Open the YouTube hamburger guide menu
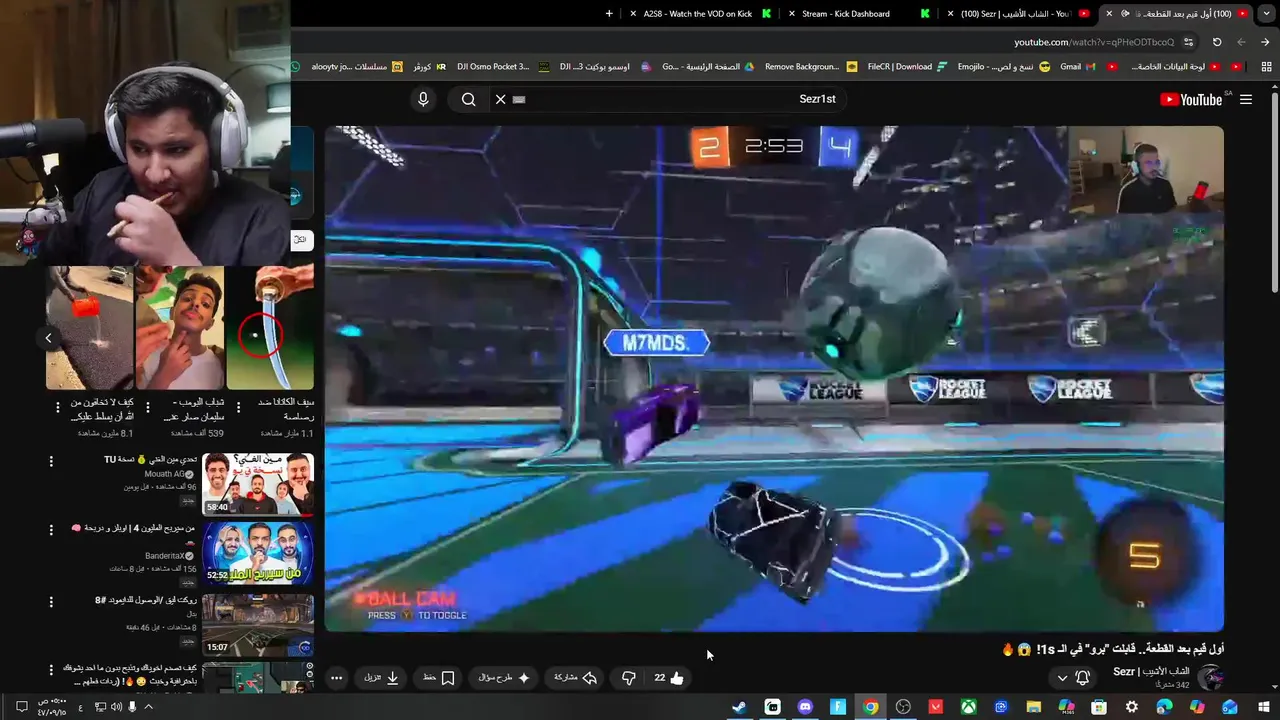The height and width of the screenshot is (720, 1280). [1245, 99]
